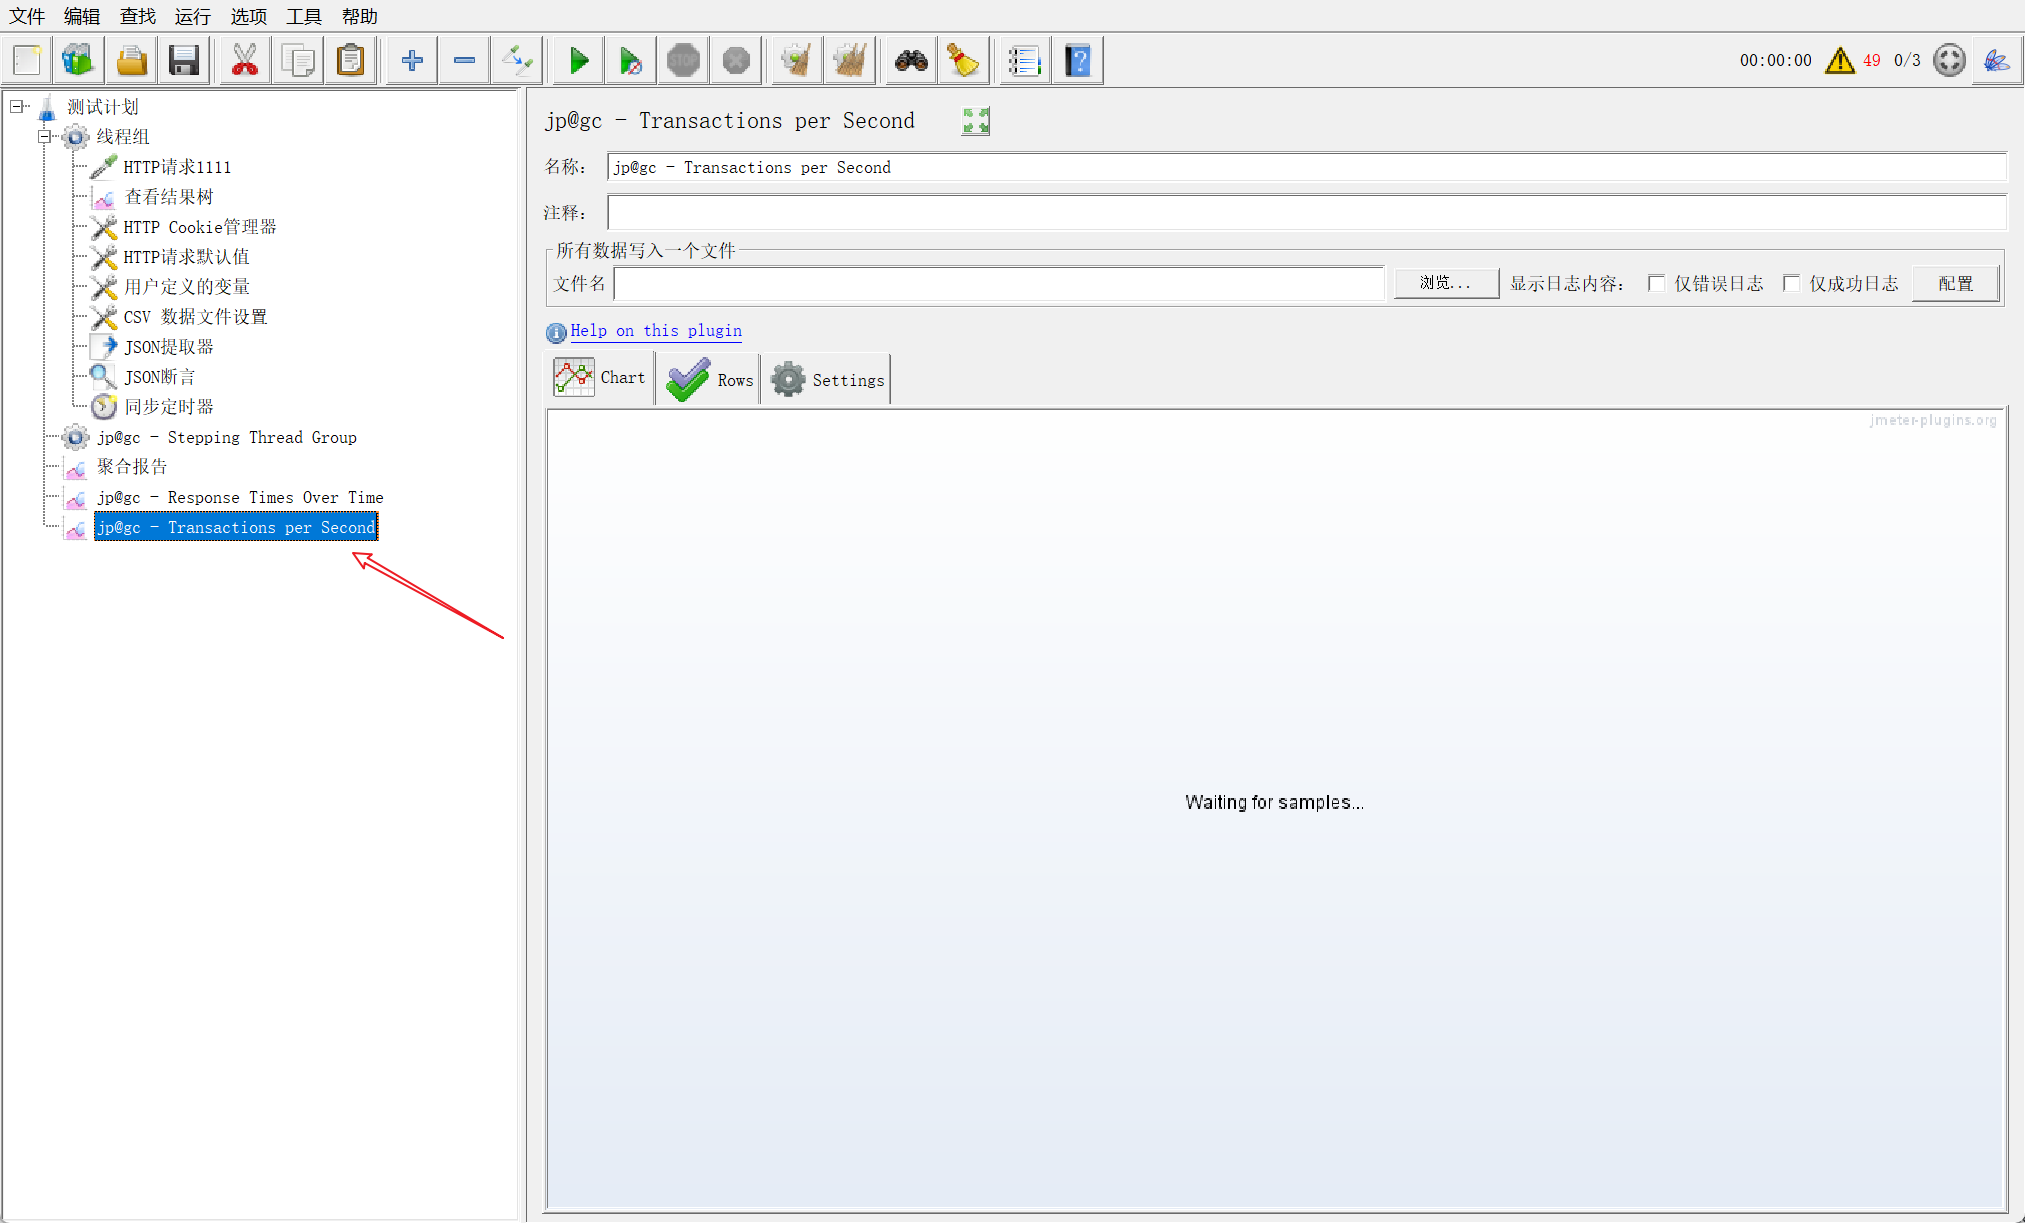This screenshot has width=2025, height=1223.
Task: Click the Shutdown threads icon
Action: click(x=737, y=61)
